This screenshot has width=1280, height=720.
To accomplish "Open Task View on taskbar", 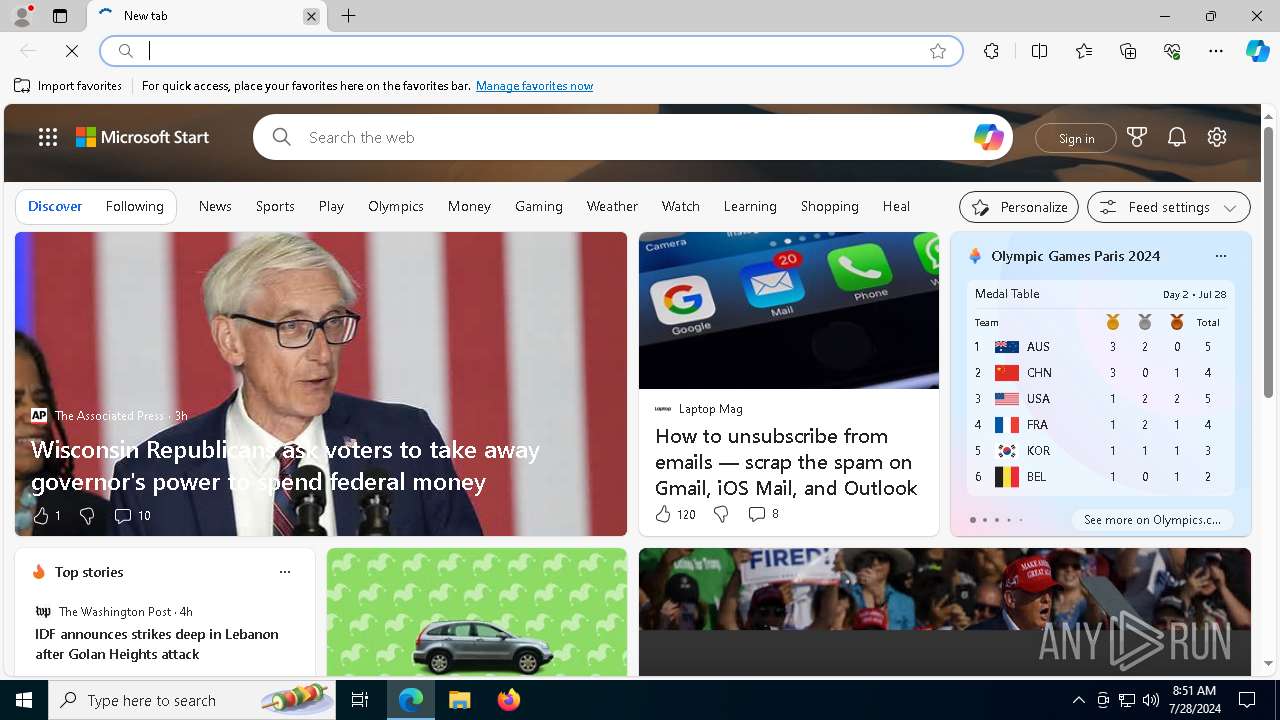I will click(x=360, y=700).
